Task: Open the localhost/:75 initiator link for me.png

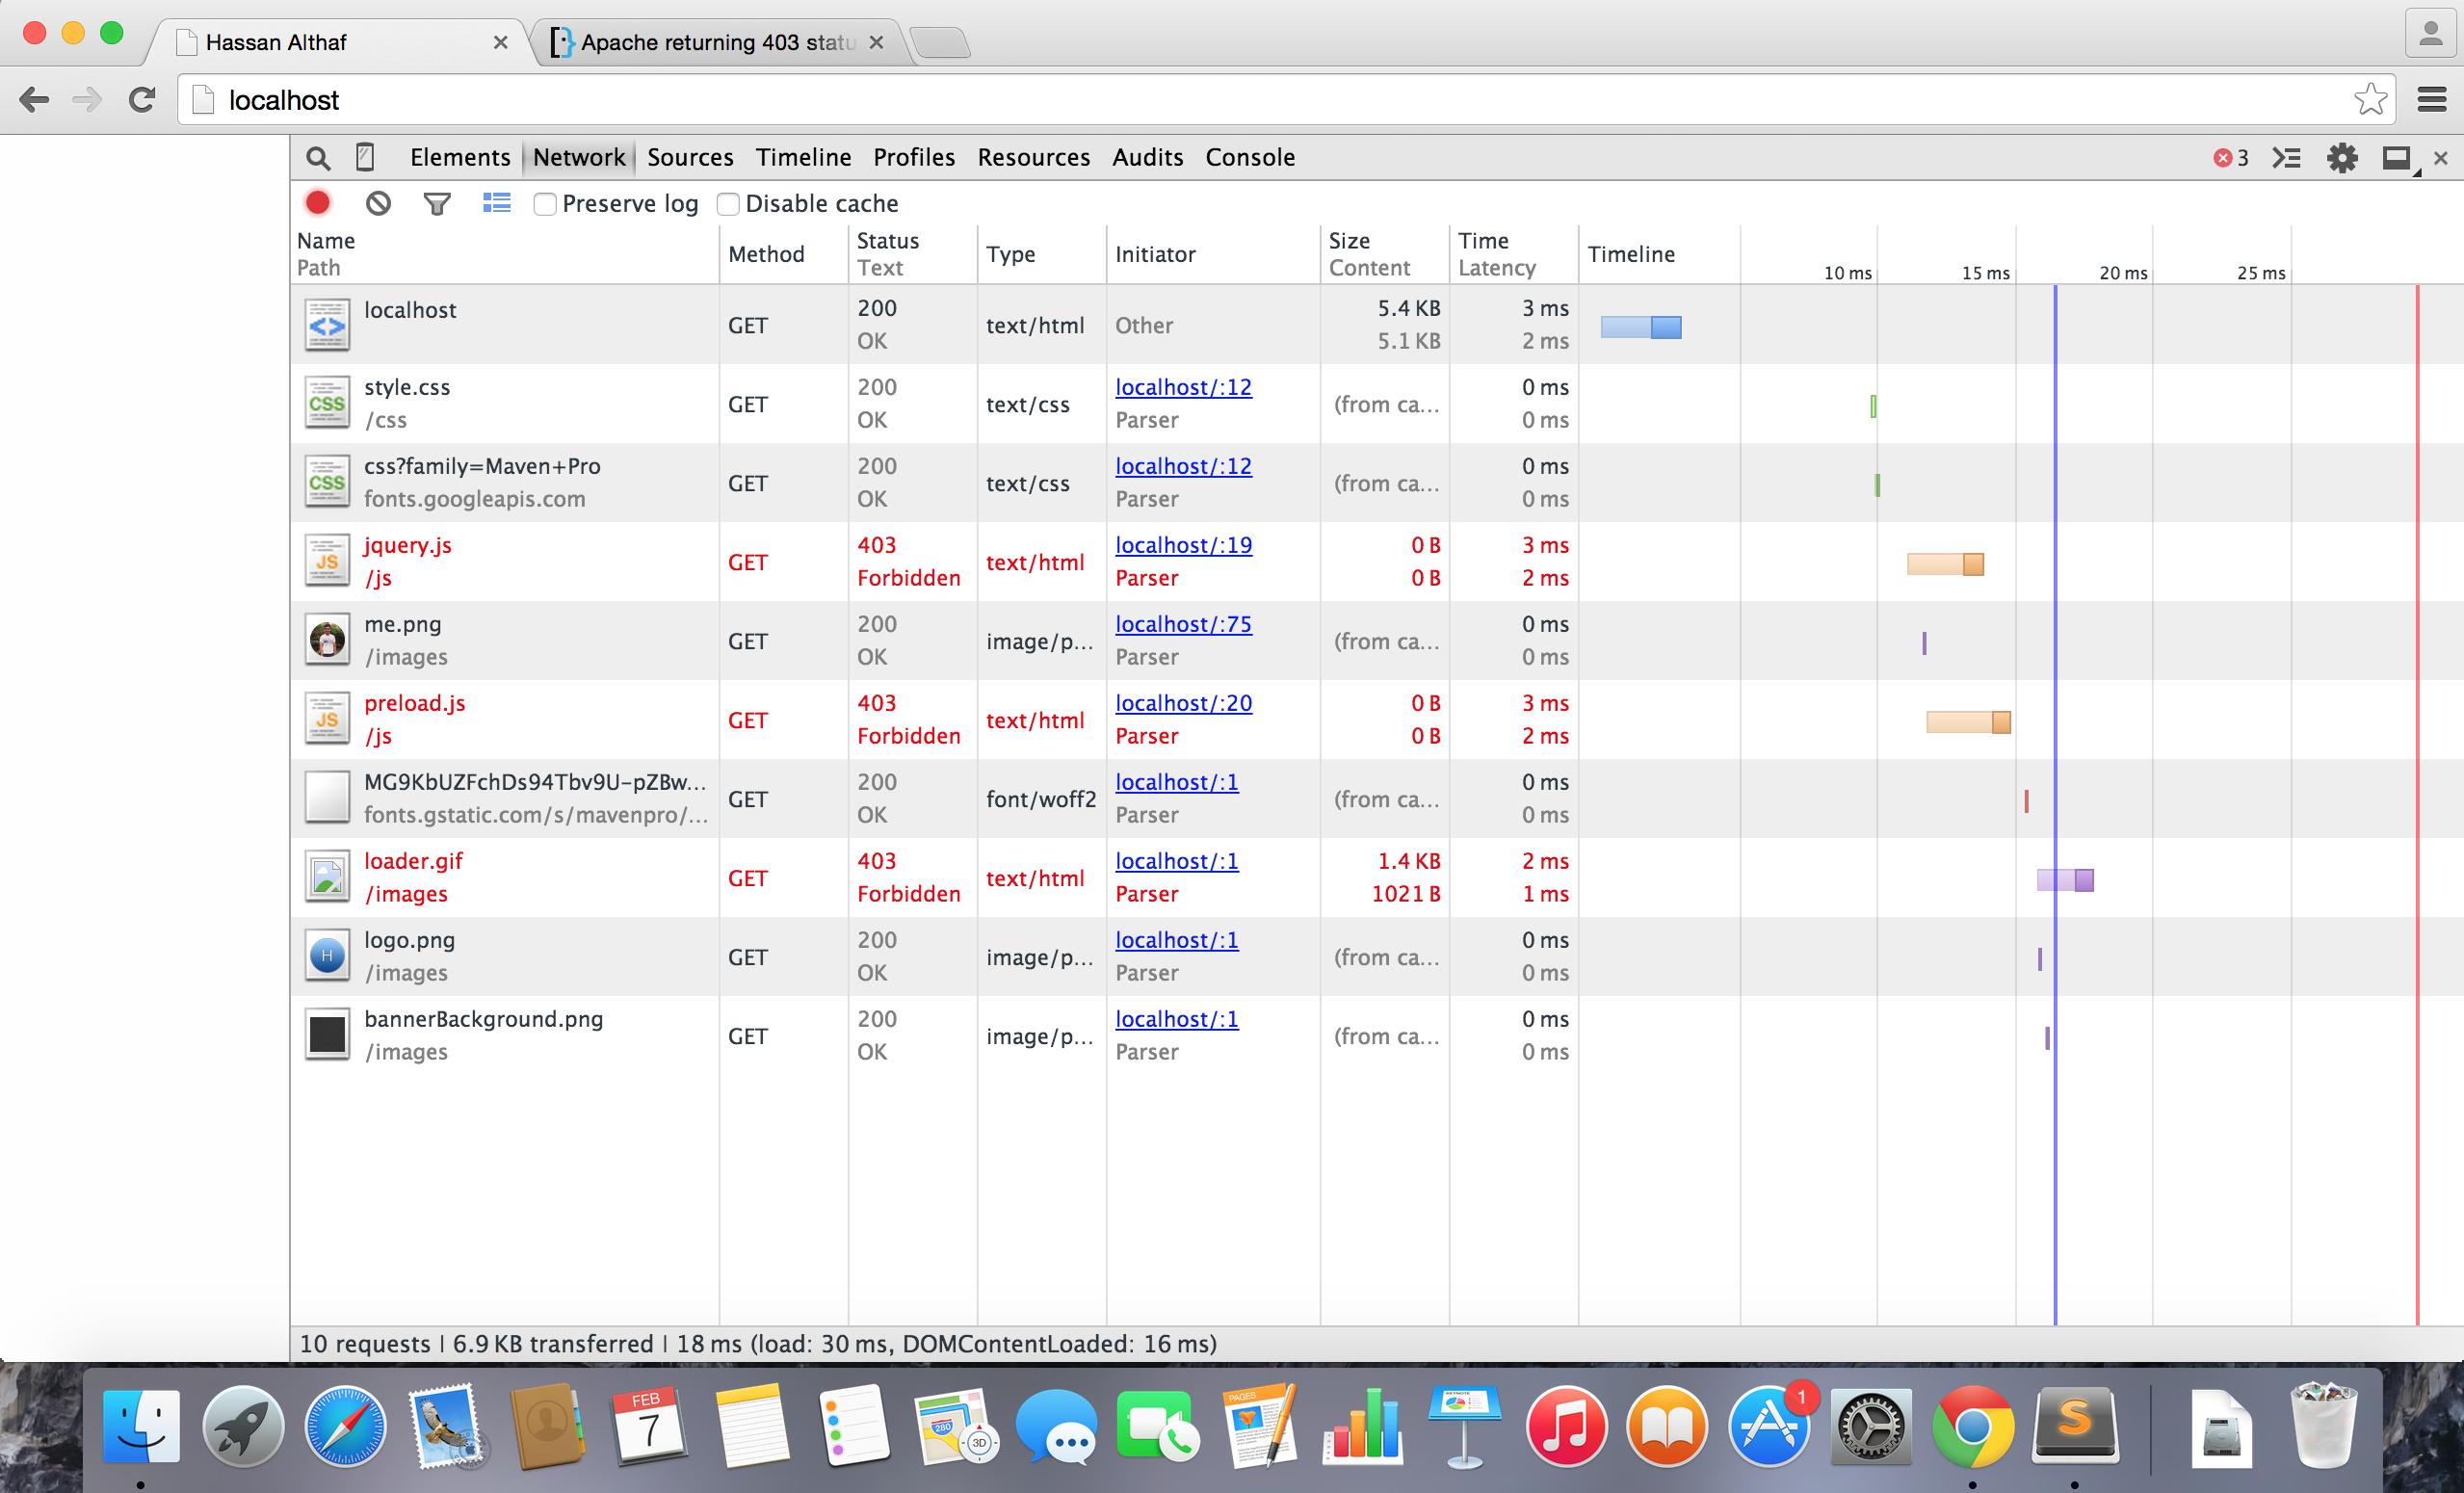Action: pyautogui.click(x=1183, y=624)
